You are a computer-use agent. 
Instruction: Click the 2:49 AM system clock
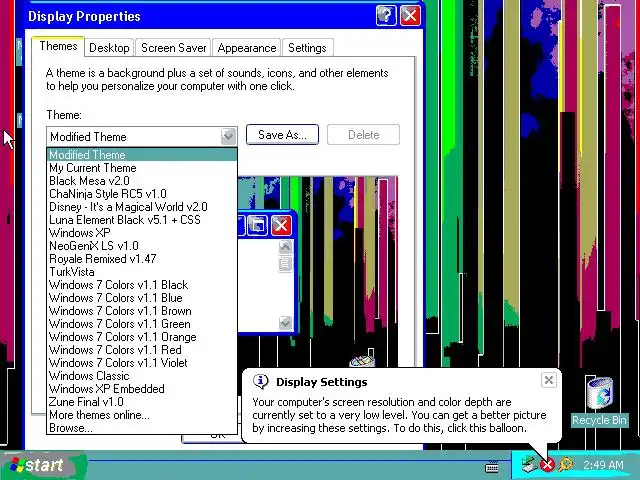(603, 465)
